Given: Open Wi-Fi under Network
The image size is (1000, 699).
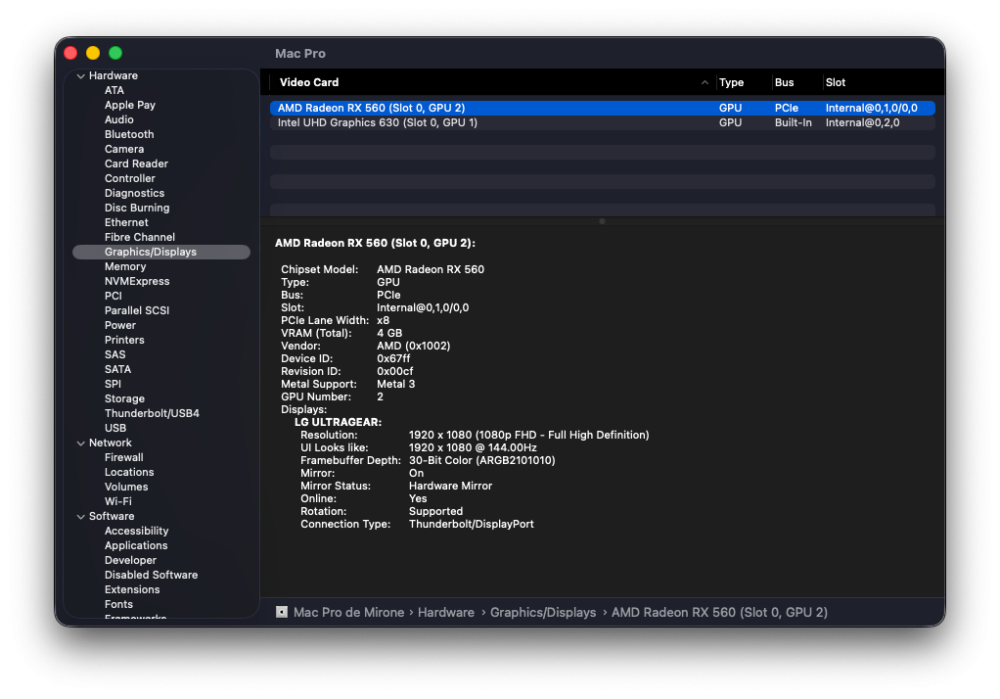Looking at the screenshot, I should point(118,501).
